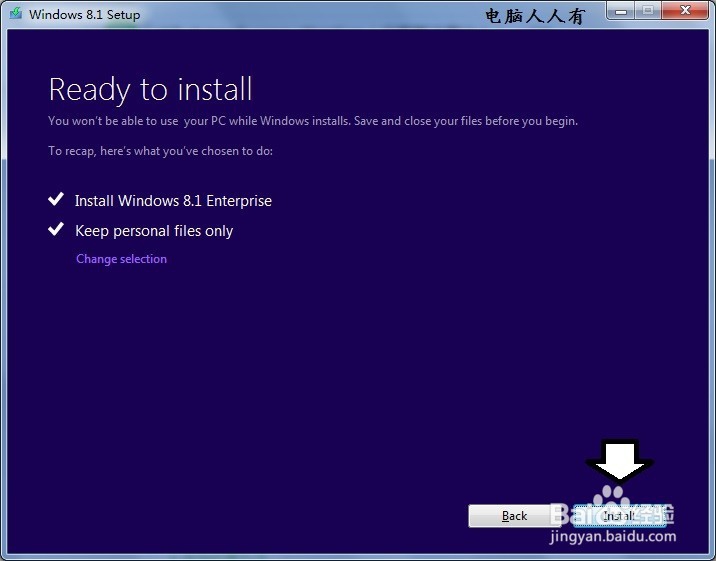Image resolution: width=716 pixels, height=561 pixels.
Task: Click the Windows 8.1 Setup title icon
Action: click(x=16, y=14)
